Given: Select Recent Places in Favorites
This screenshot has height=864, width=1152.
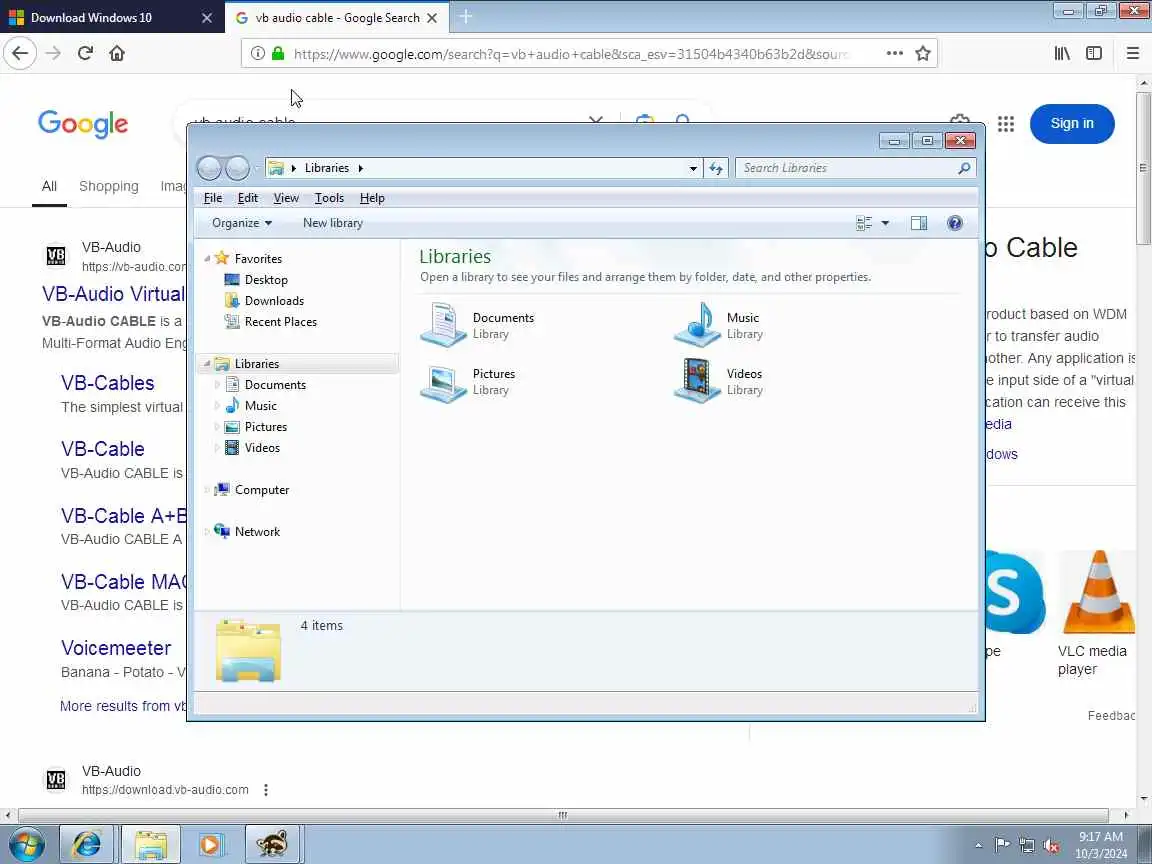Looking at the screenshot, I should (281, 322).
